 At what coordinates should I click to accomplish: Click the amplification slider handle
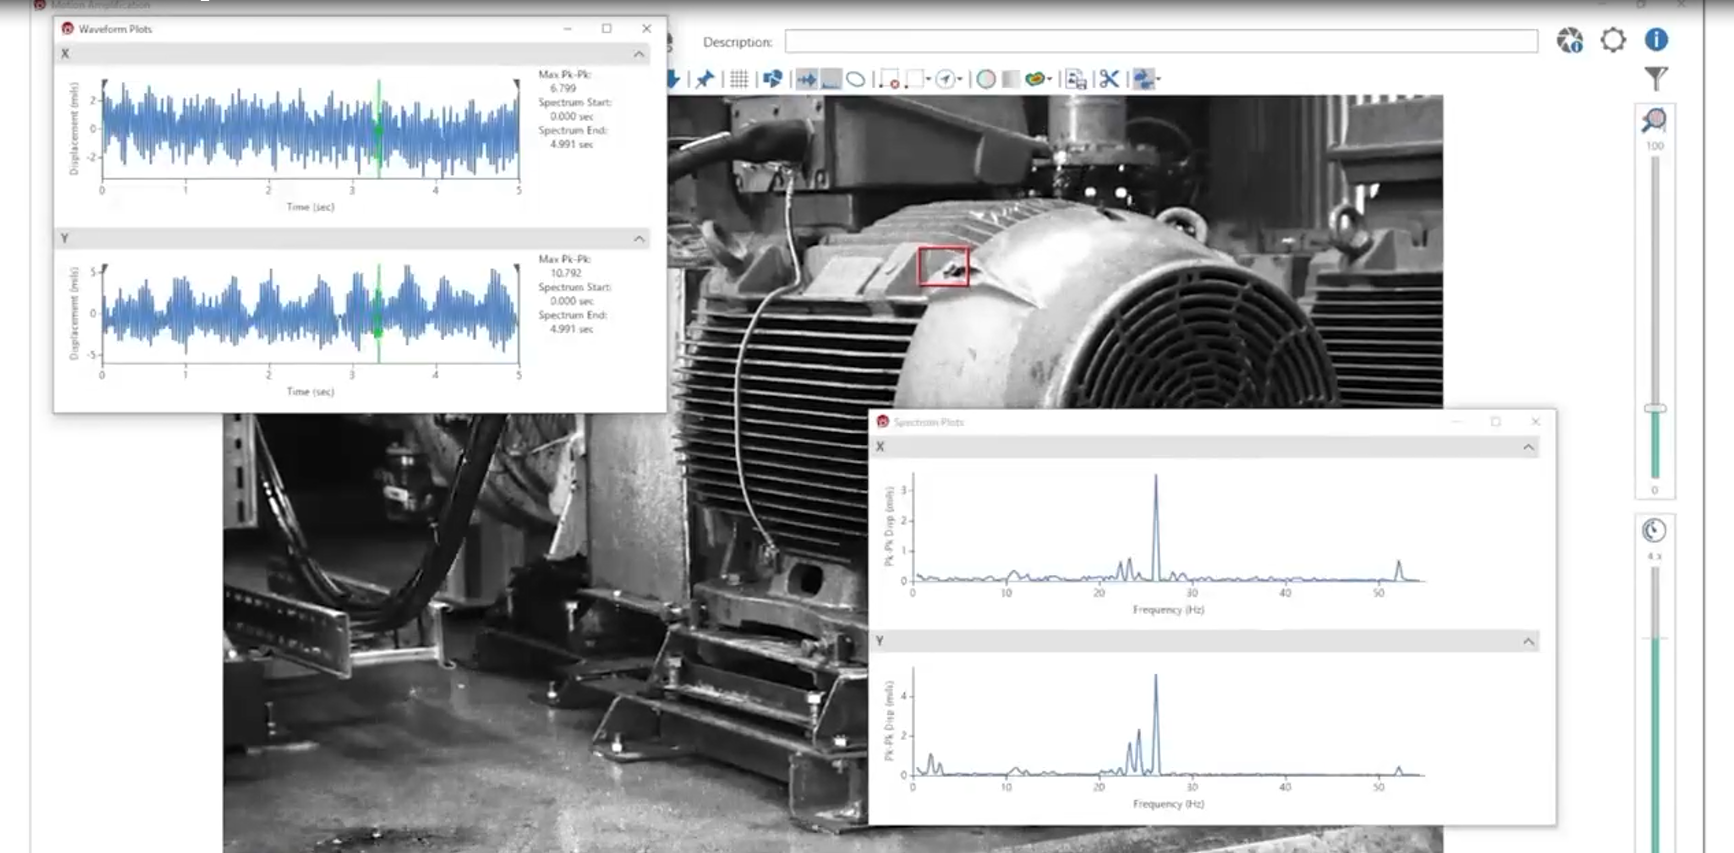[x=1655, y=409]
